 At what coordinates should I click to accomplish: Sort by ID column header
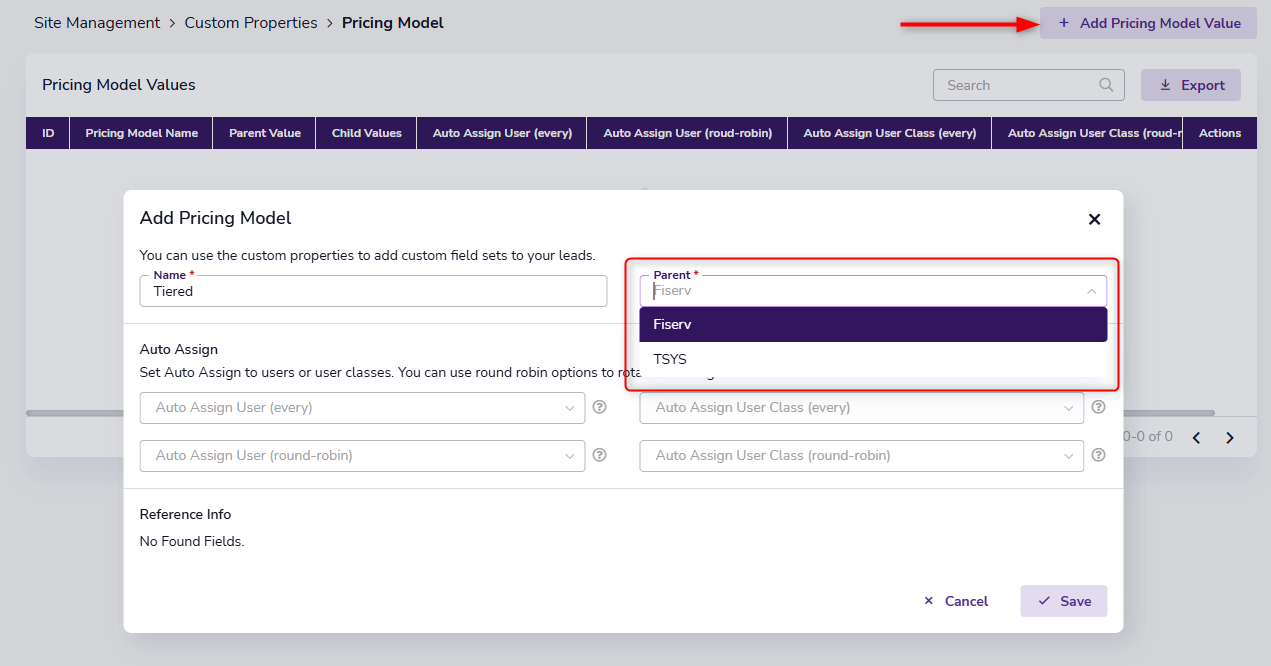tap(48, 133)
